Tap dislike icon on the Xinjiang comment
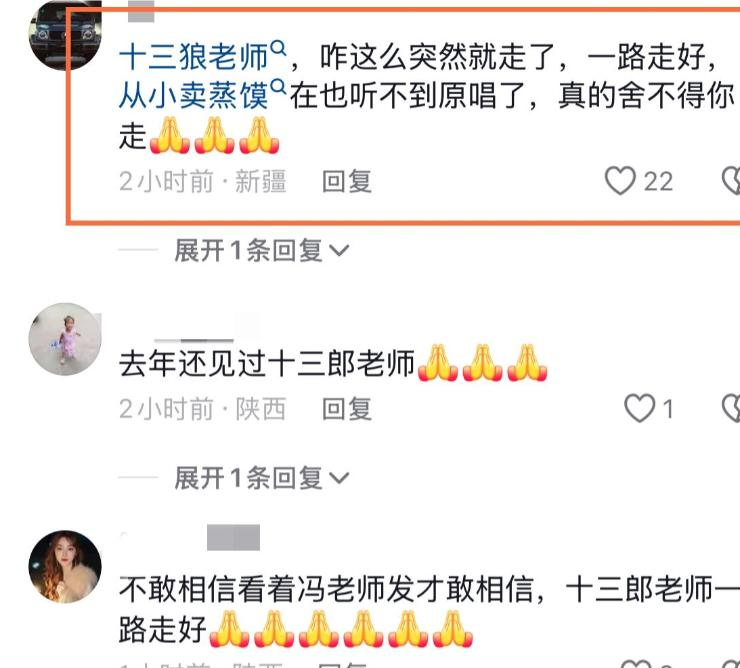 731,181
